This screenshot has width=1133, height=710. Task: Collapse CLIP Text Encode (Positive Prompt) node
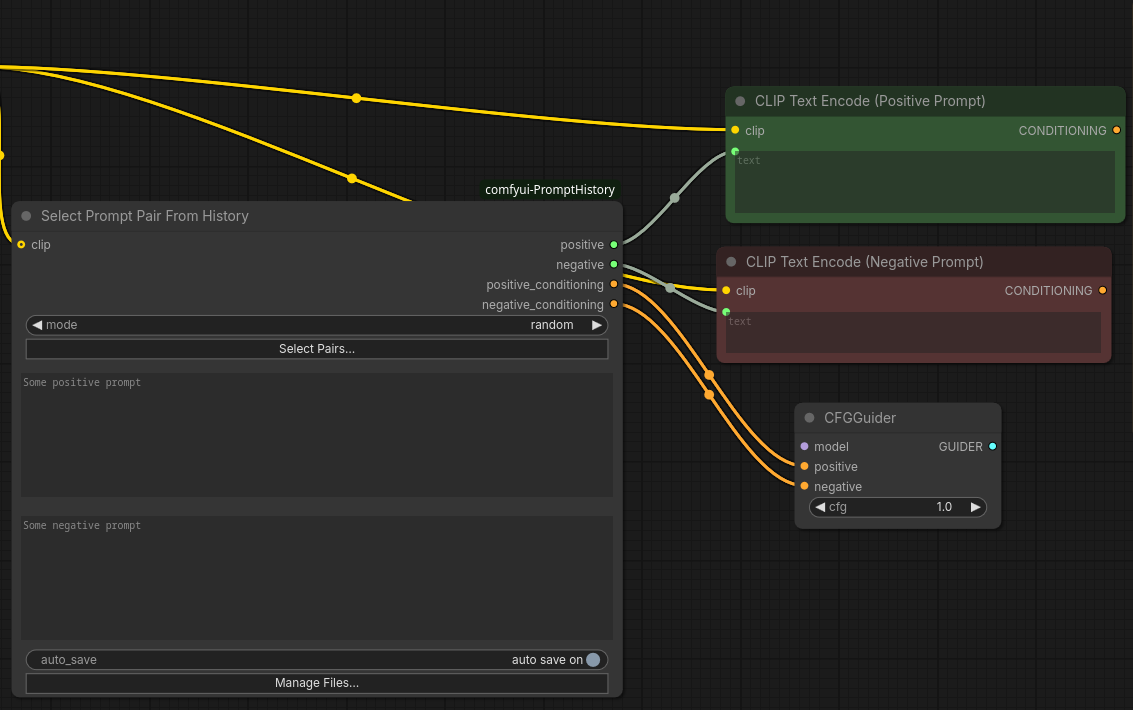point(740,101)
